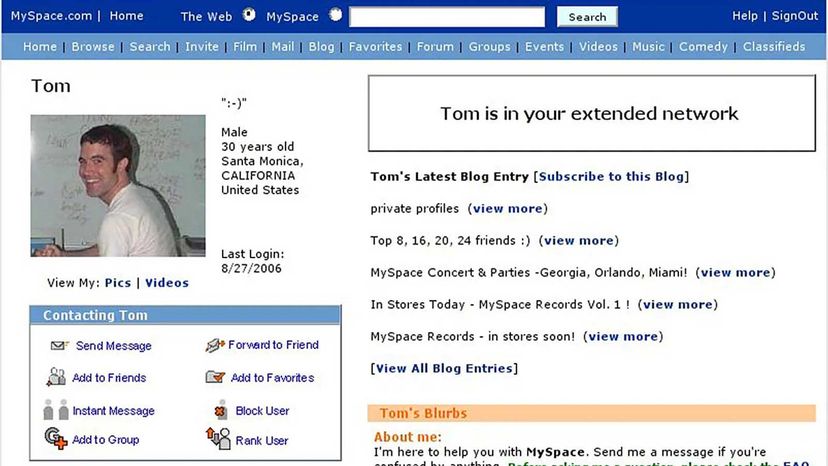828x466 pixels.
Task: Open the Videos navigation item
Action: pyautogui.click(x=598, y=46)
